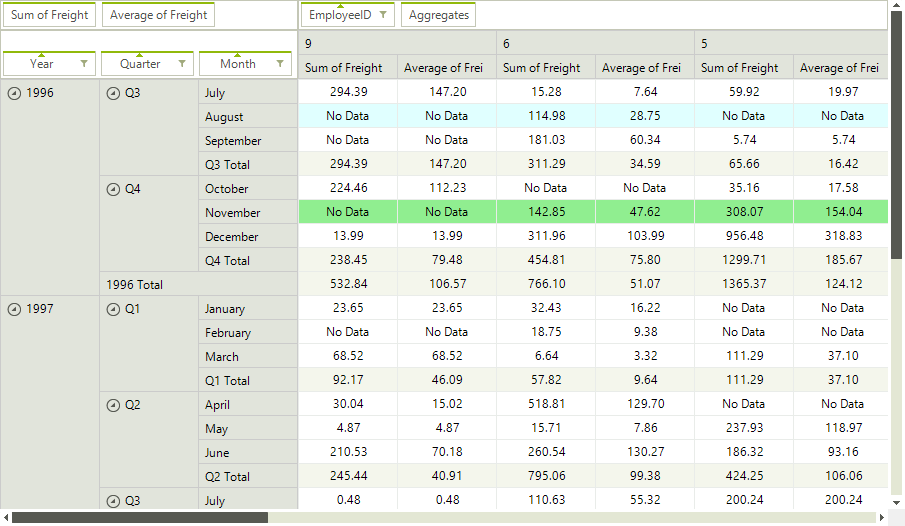Click Average of Frei header under employee 6
The image size is (905, 526).
tap(645, 68)
